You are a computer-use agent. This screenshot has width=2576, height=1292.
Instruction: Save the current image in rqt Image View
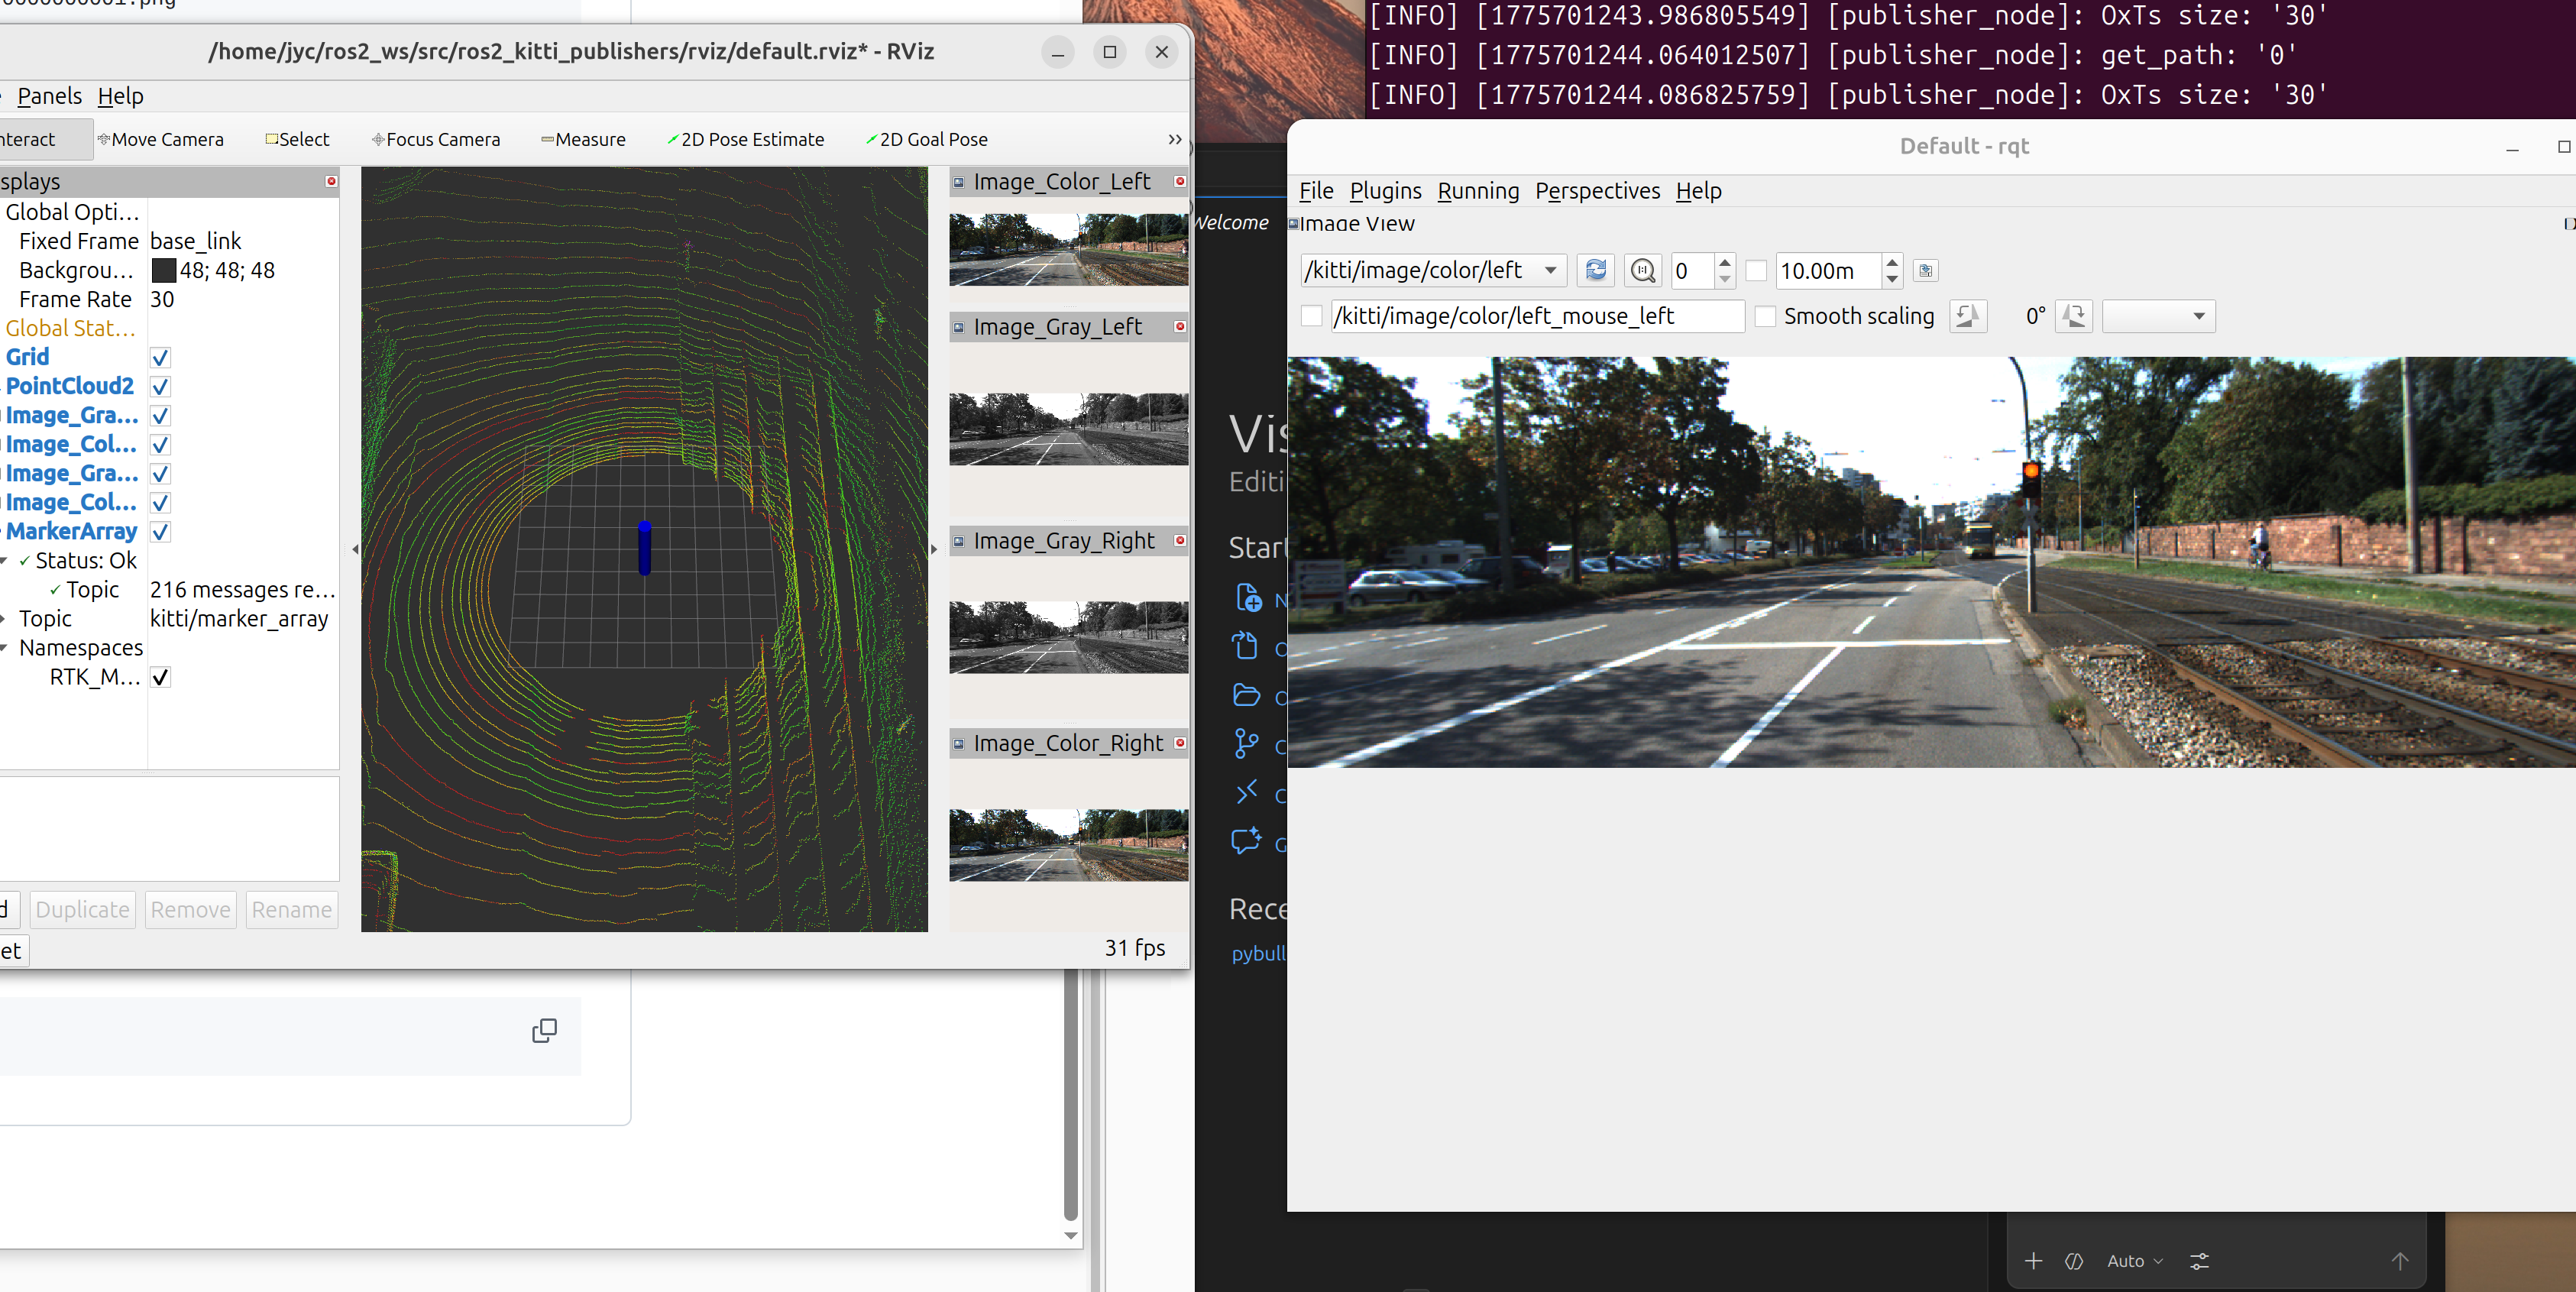[x=1925, y=270]
